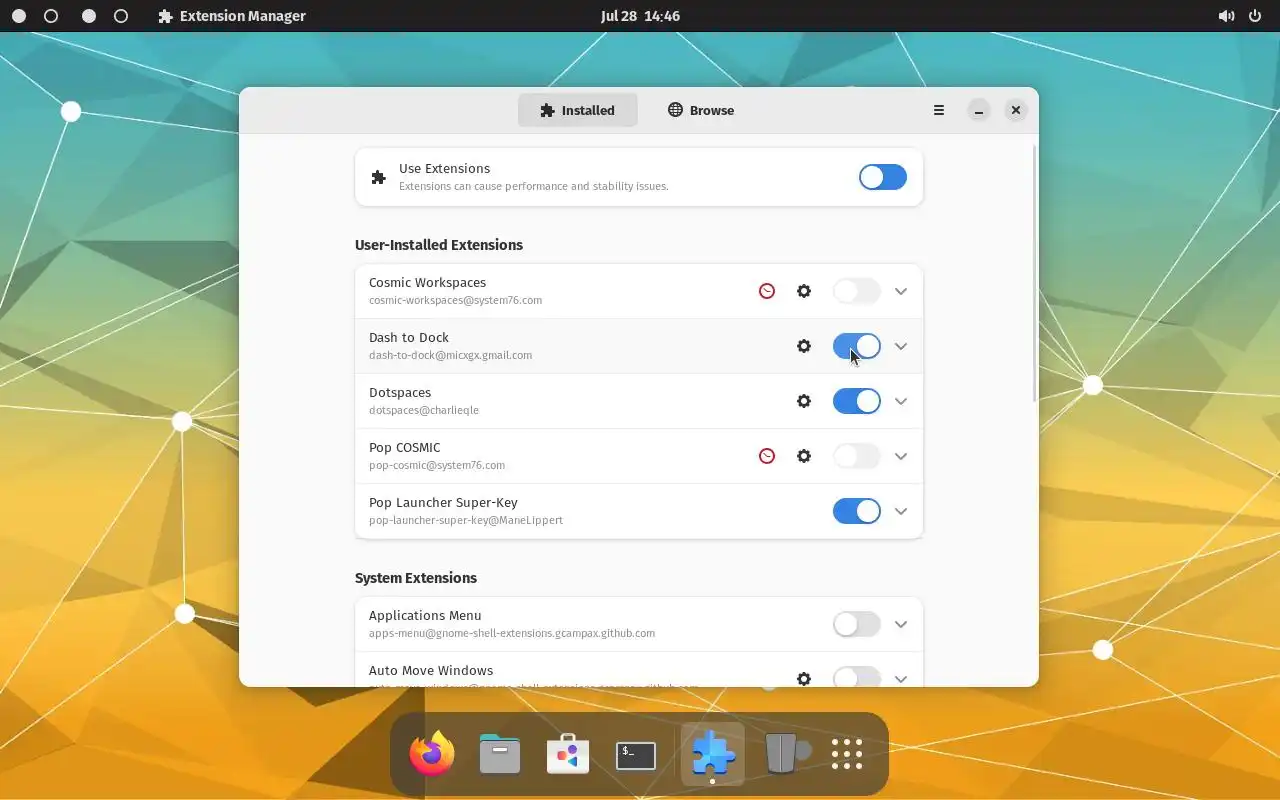Screen dimensions: 1280x800
Task: Enable Applications Menu extension
Action: click(857, 624)
